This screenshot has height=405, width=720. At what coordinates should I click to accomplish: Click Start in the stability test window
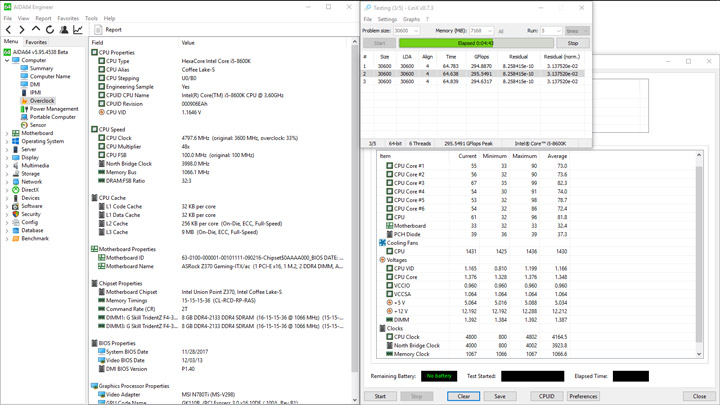[x=380, y=396]
